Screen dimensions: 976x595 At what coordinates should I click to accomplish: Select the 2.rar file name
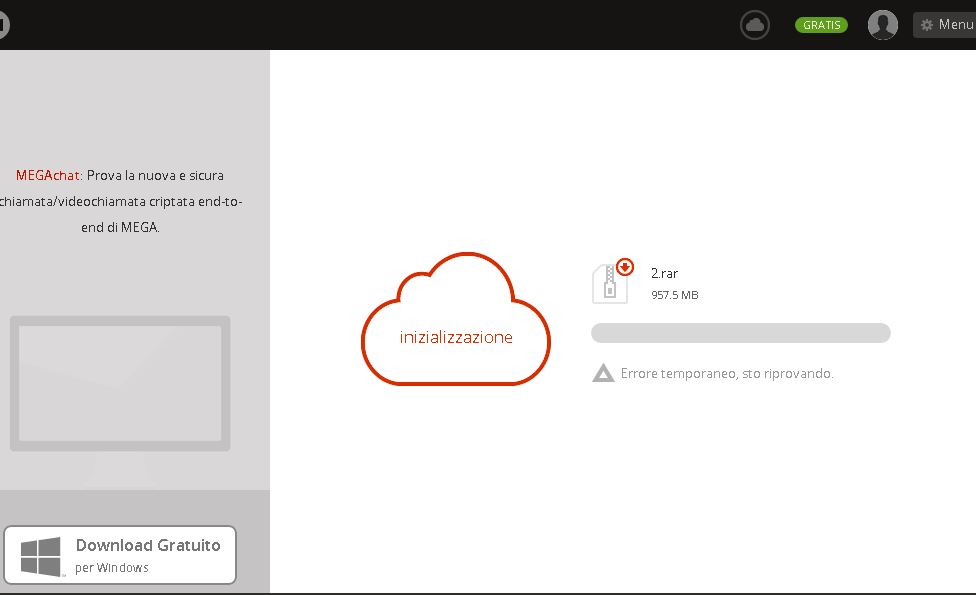coord(664,273)
